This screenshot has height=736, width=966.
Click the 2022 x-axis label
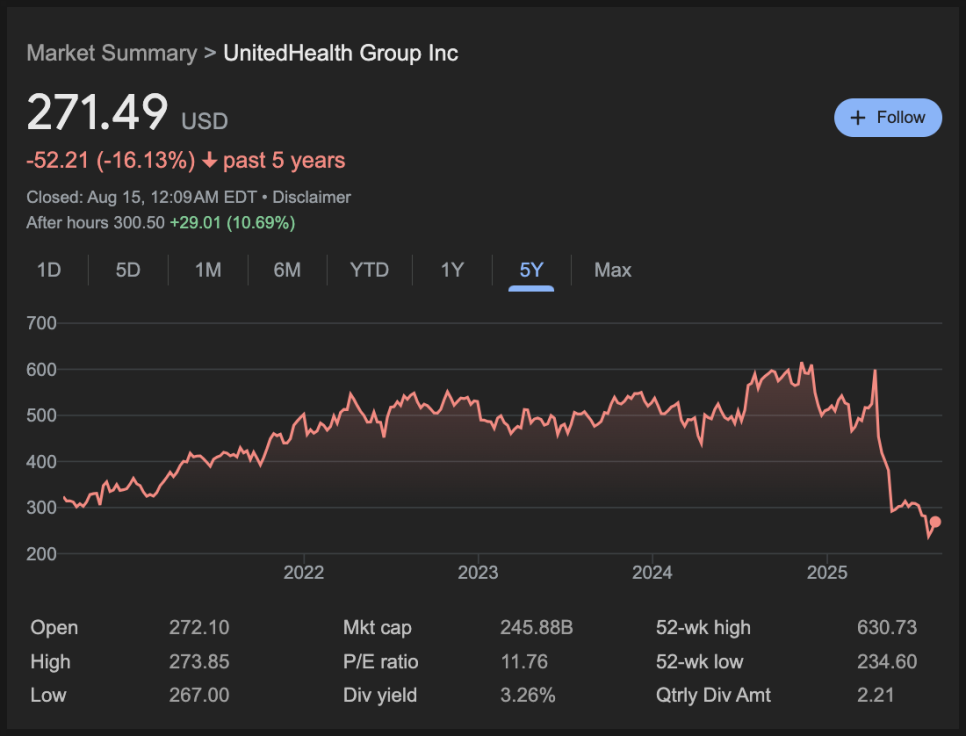pyautogui.click(x=304, y=572)
